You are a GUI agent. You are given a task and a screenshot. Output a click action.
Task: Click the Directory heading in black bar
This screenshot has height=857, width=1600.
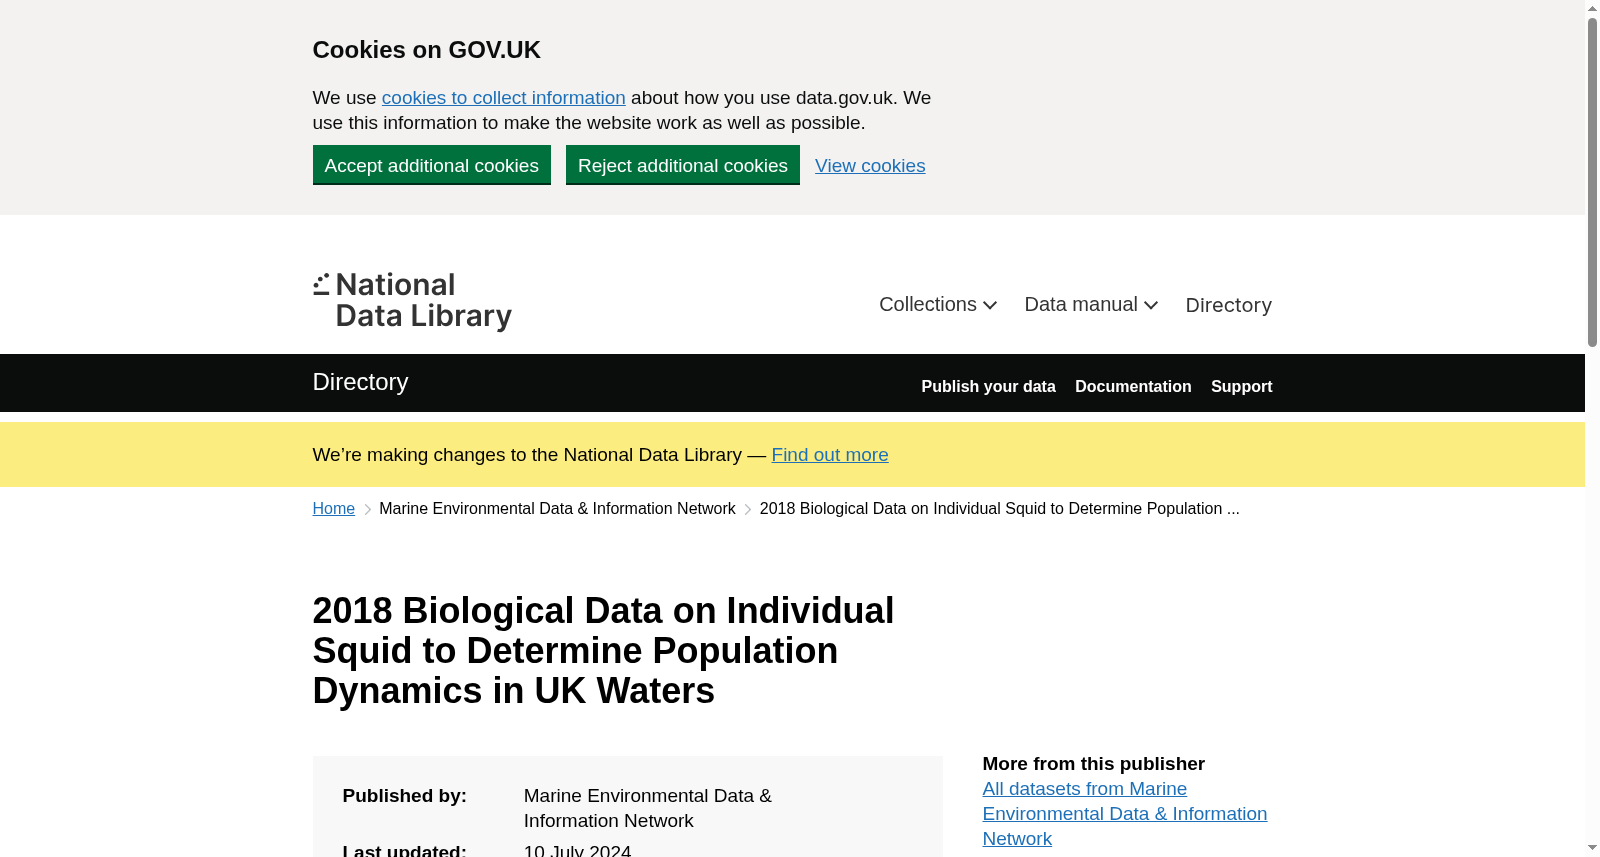360,382
